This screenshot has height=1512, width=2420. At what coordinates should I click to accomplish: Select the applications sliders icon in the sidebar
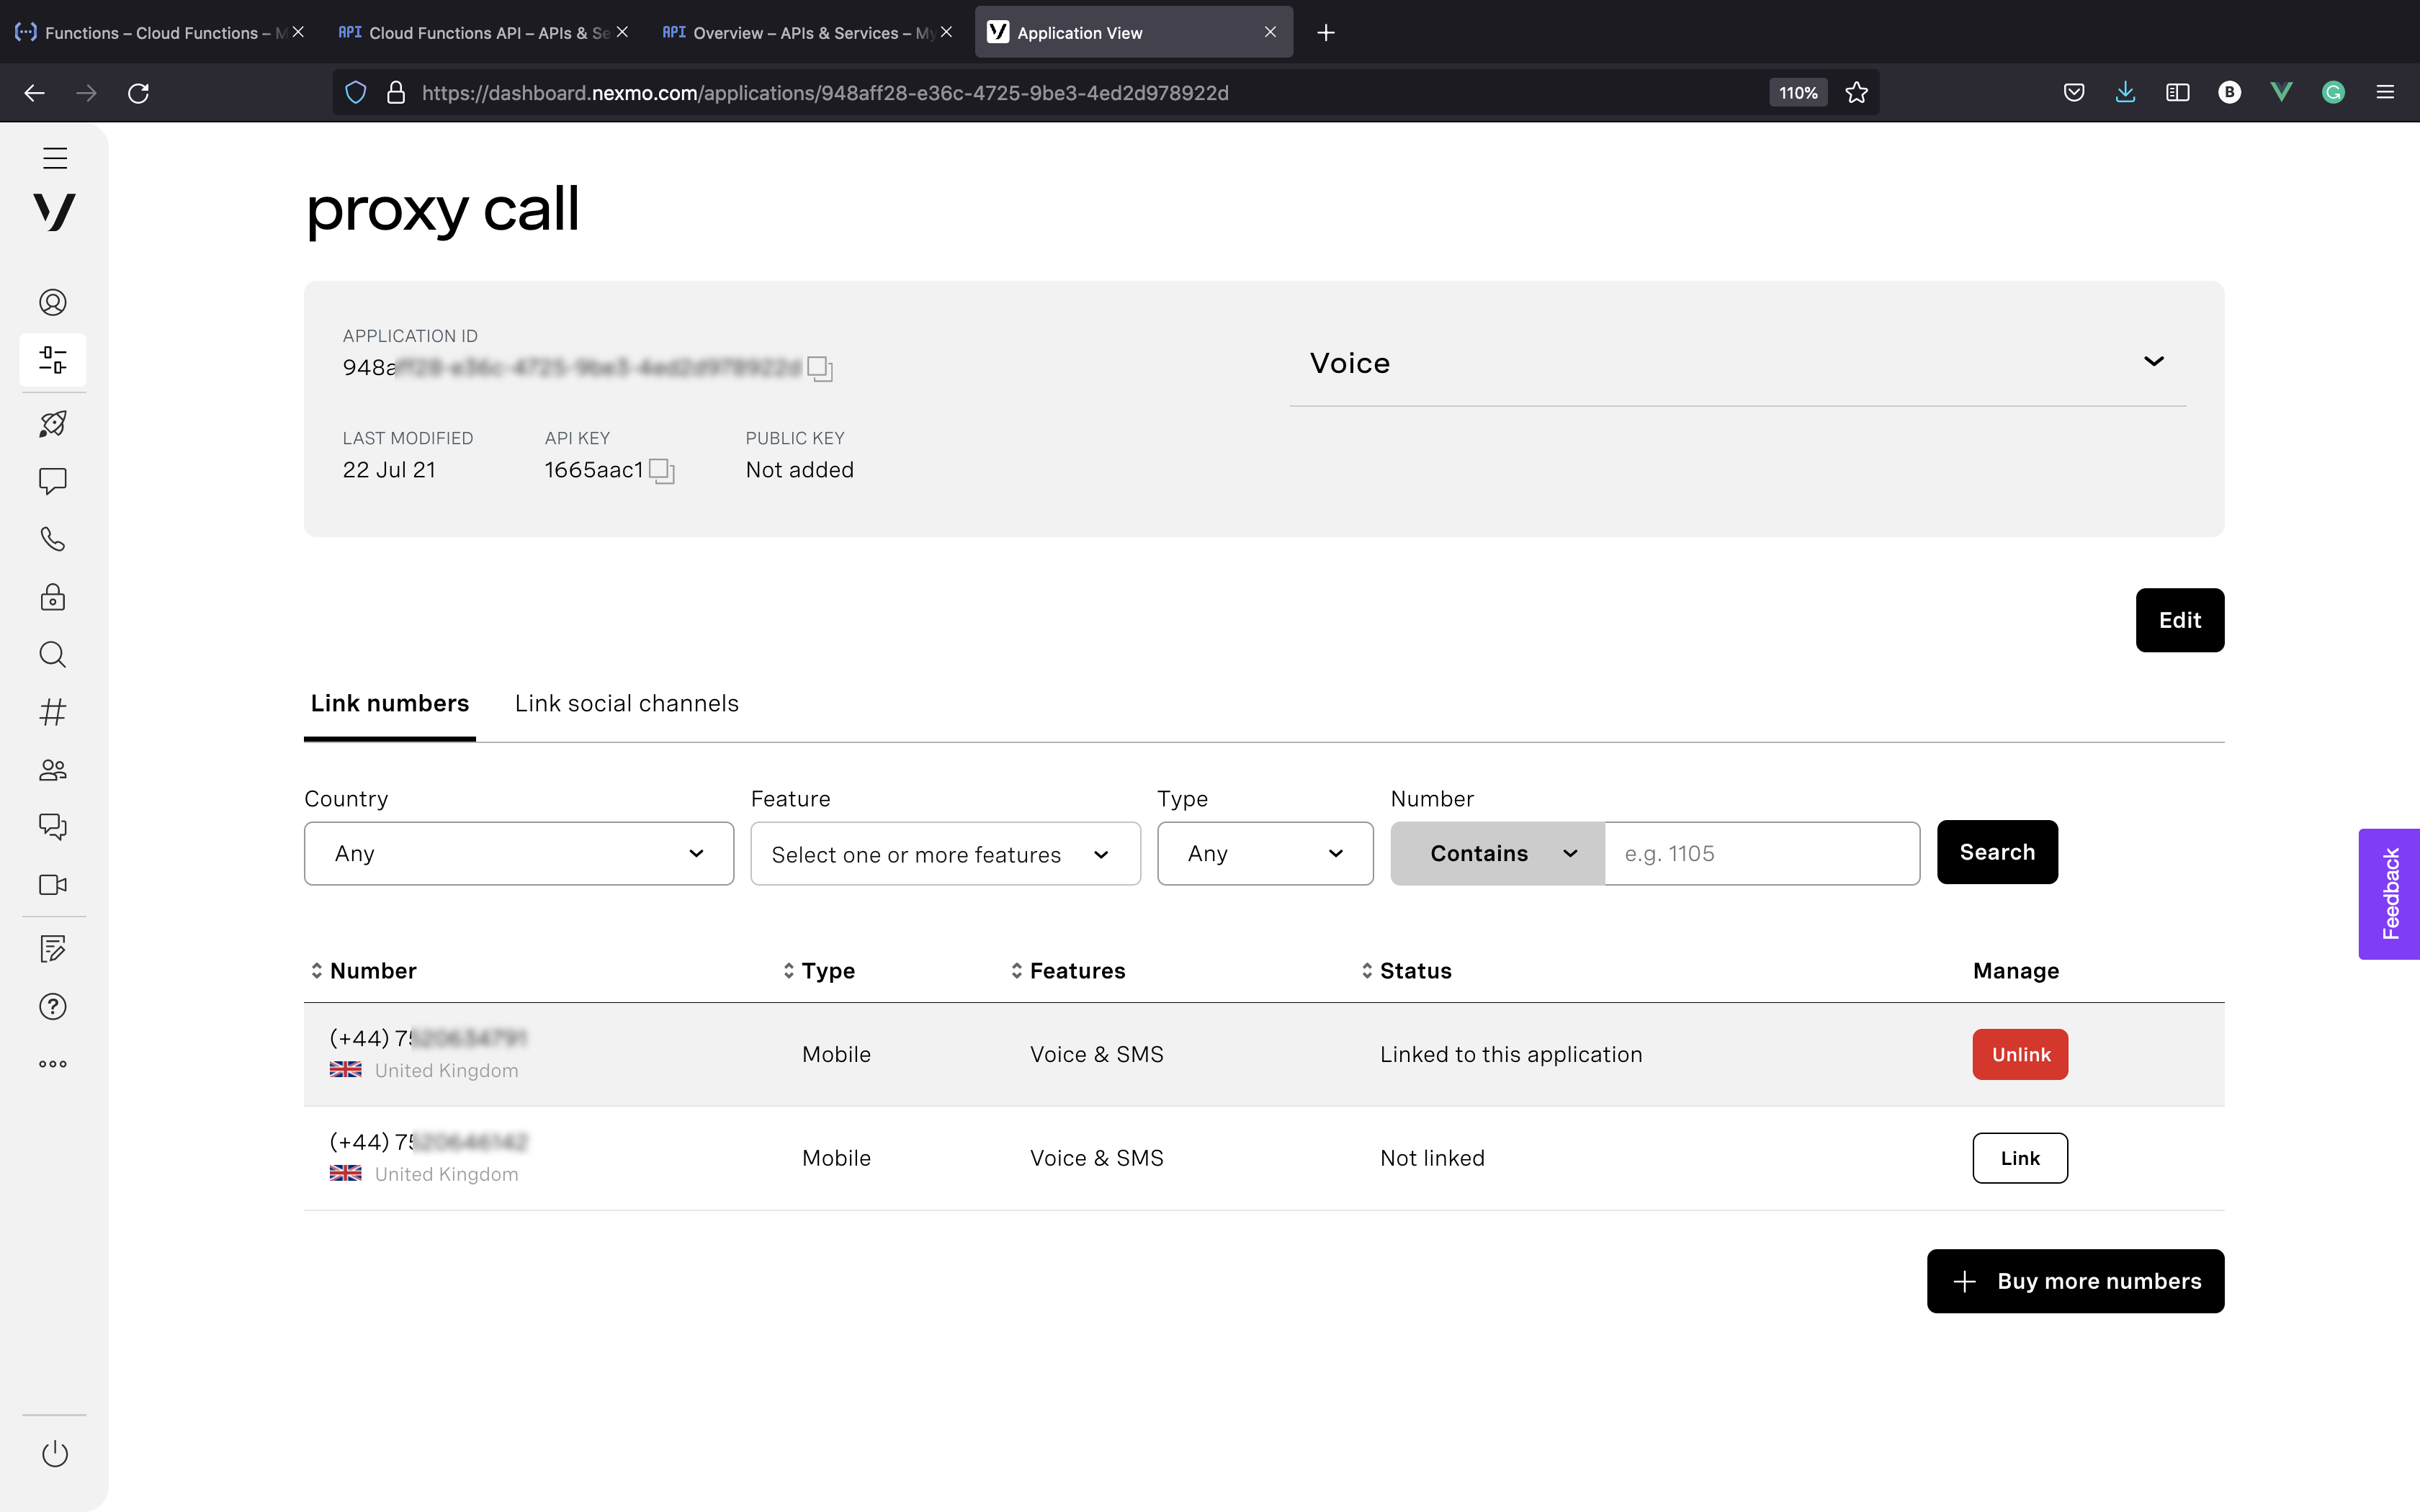[53, 360]
